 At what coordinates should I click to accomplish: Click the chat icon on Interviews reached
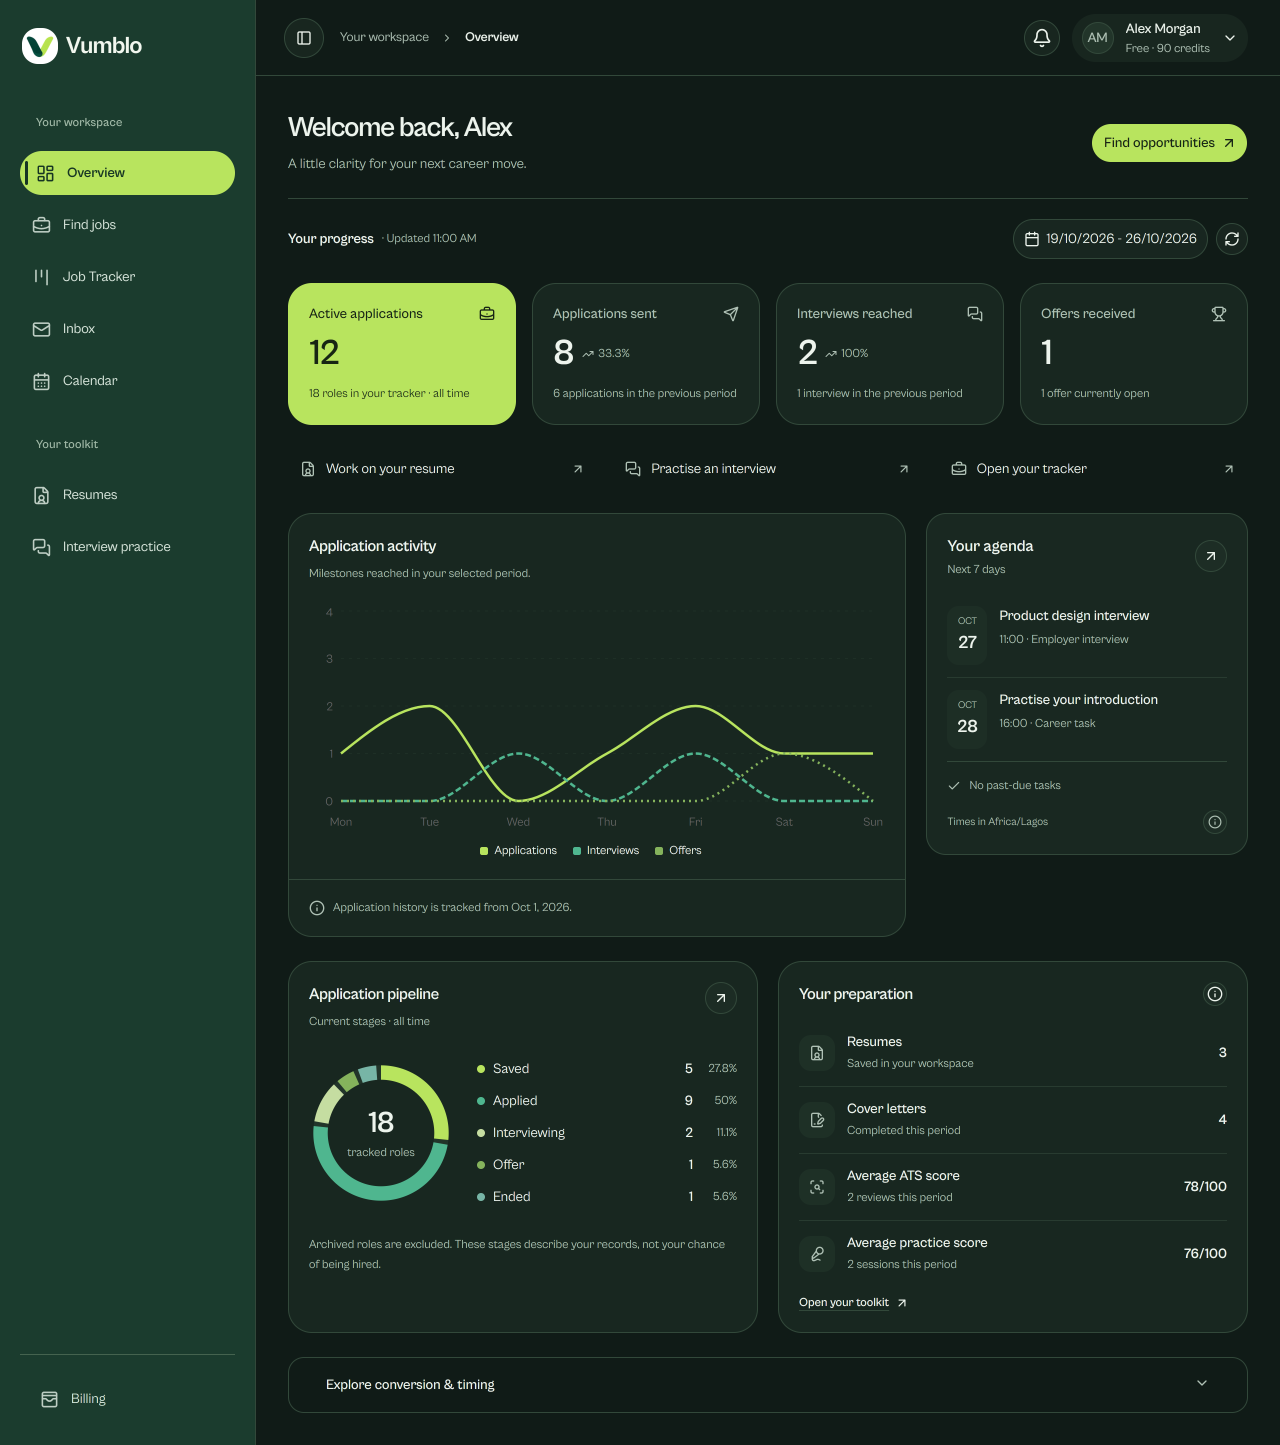[x=975, y=314]
